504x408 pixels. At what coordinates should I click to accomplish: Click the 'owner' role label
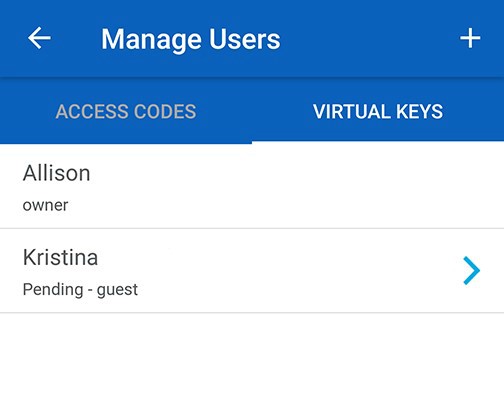[45, 205]
